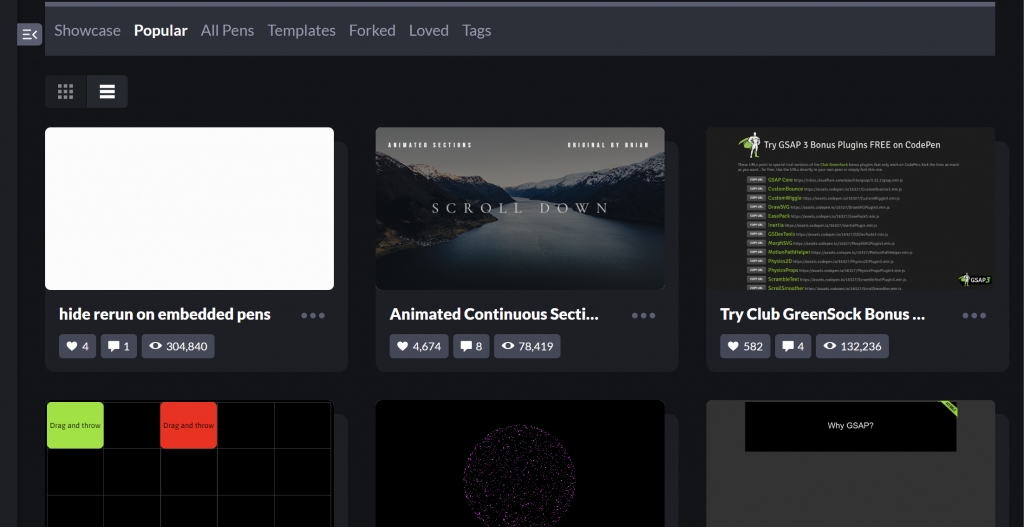
Task: Switch to list view layout
Action: point(107,91)
